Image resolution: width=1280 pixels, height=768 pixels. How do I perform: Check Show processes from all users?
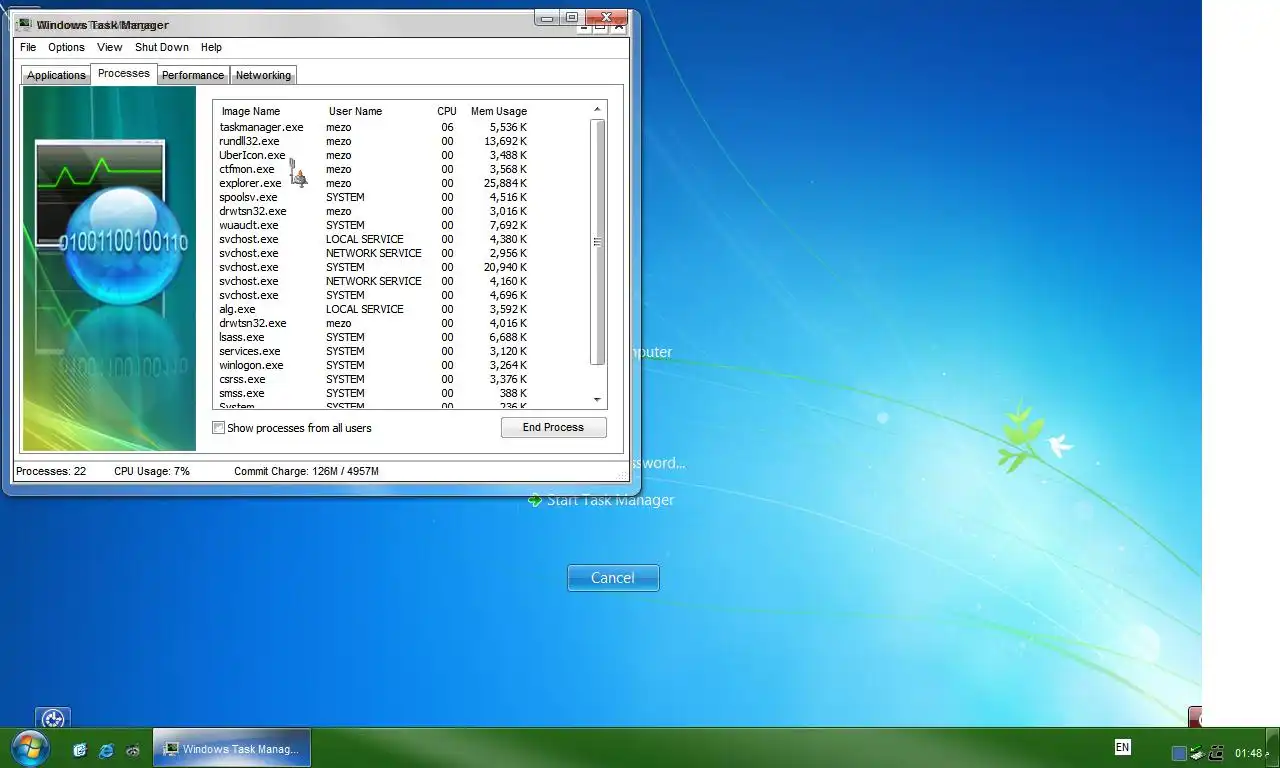click(x=219, y=428)
